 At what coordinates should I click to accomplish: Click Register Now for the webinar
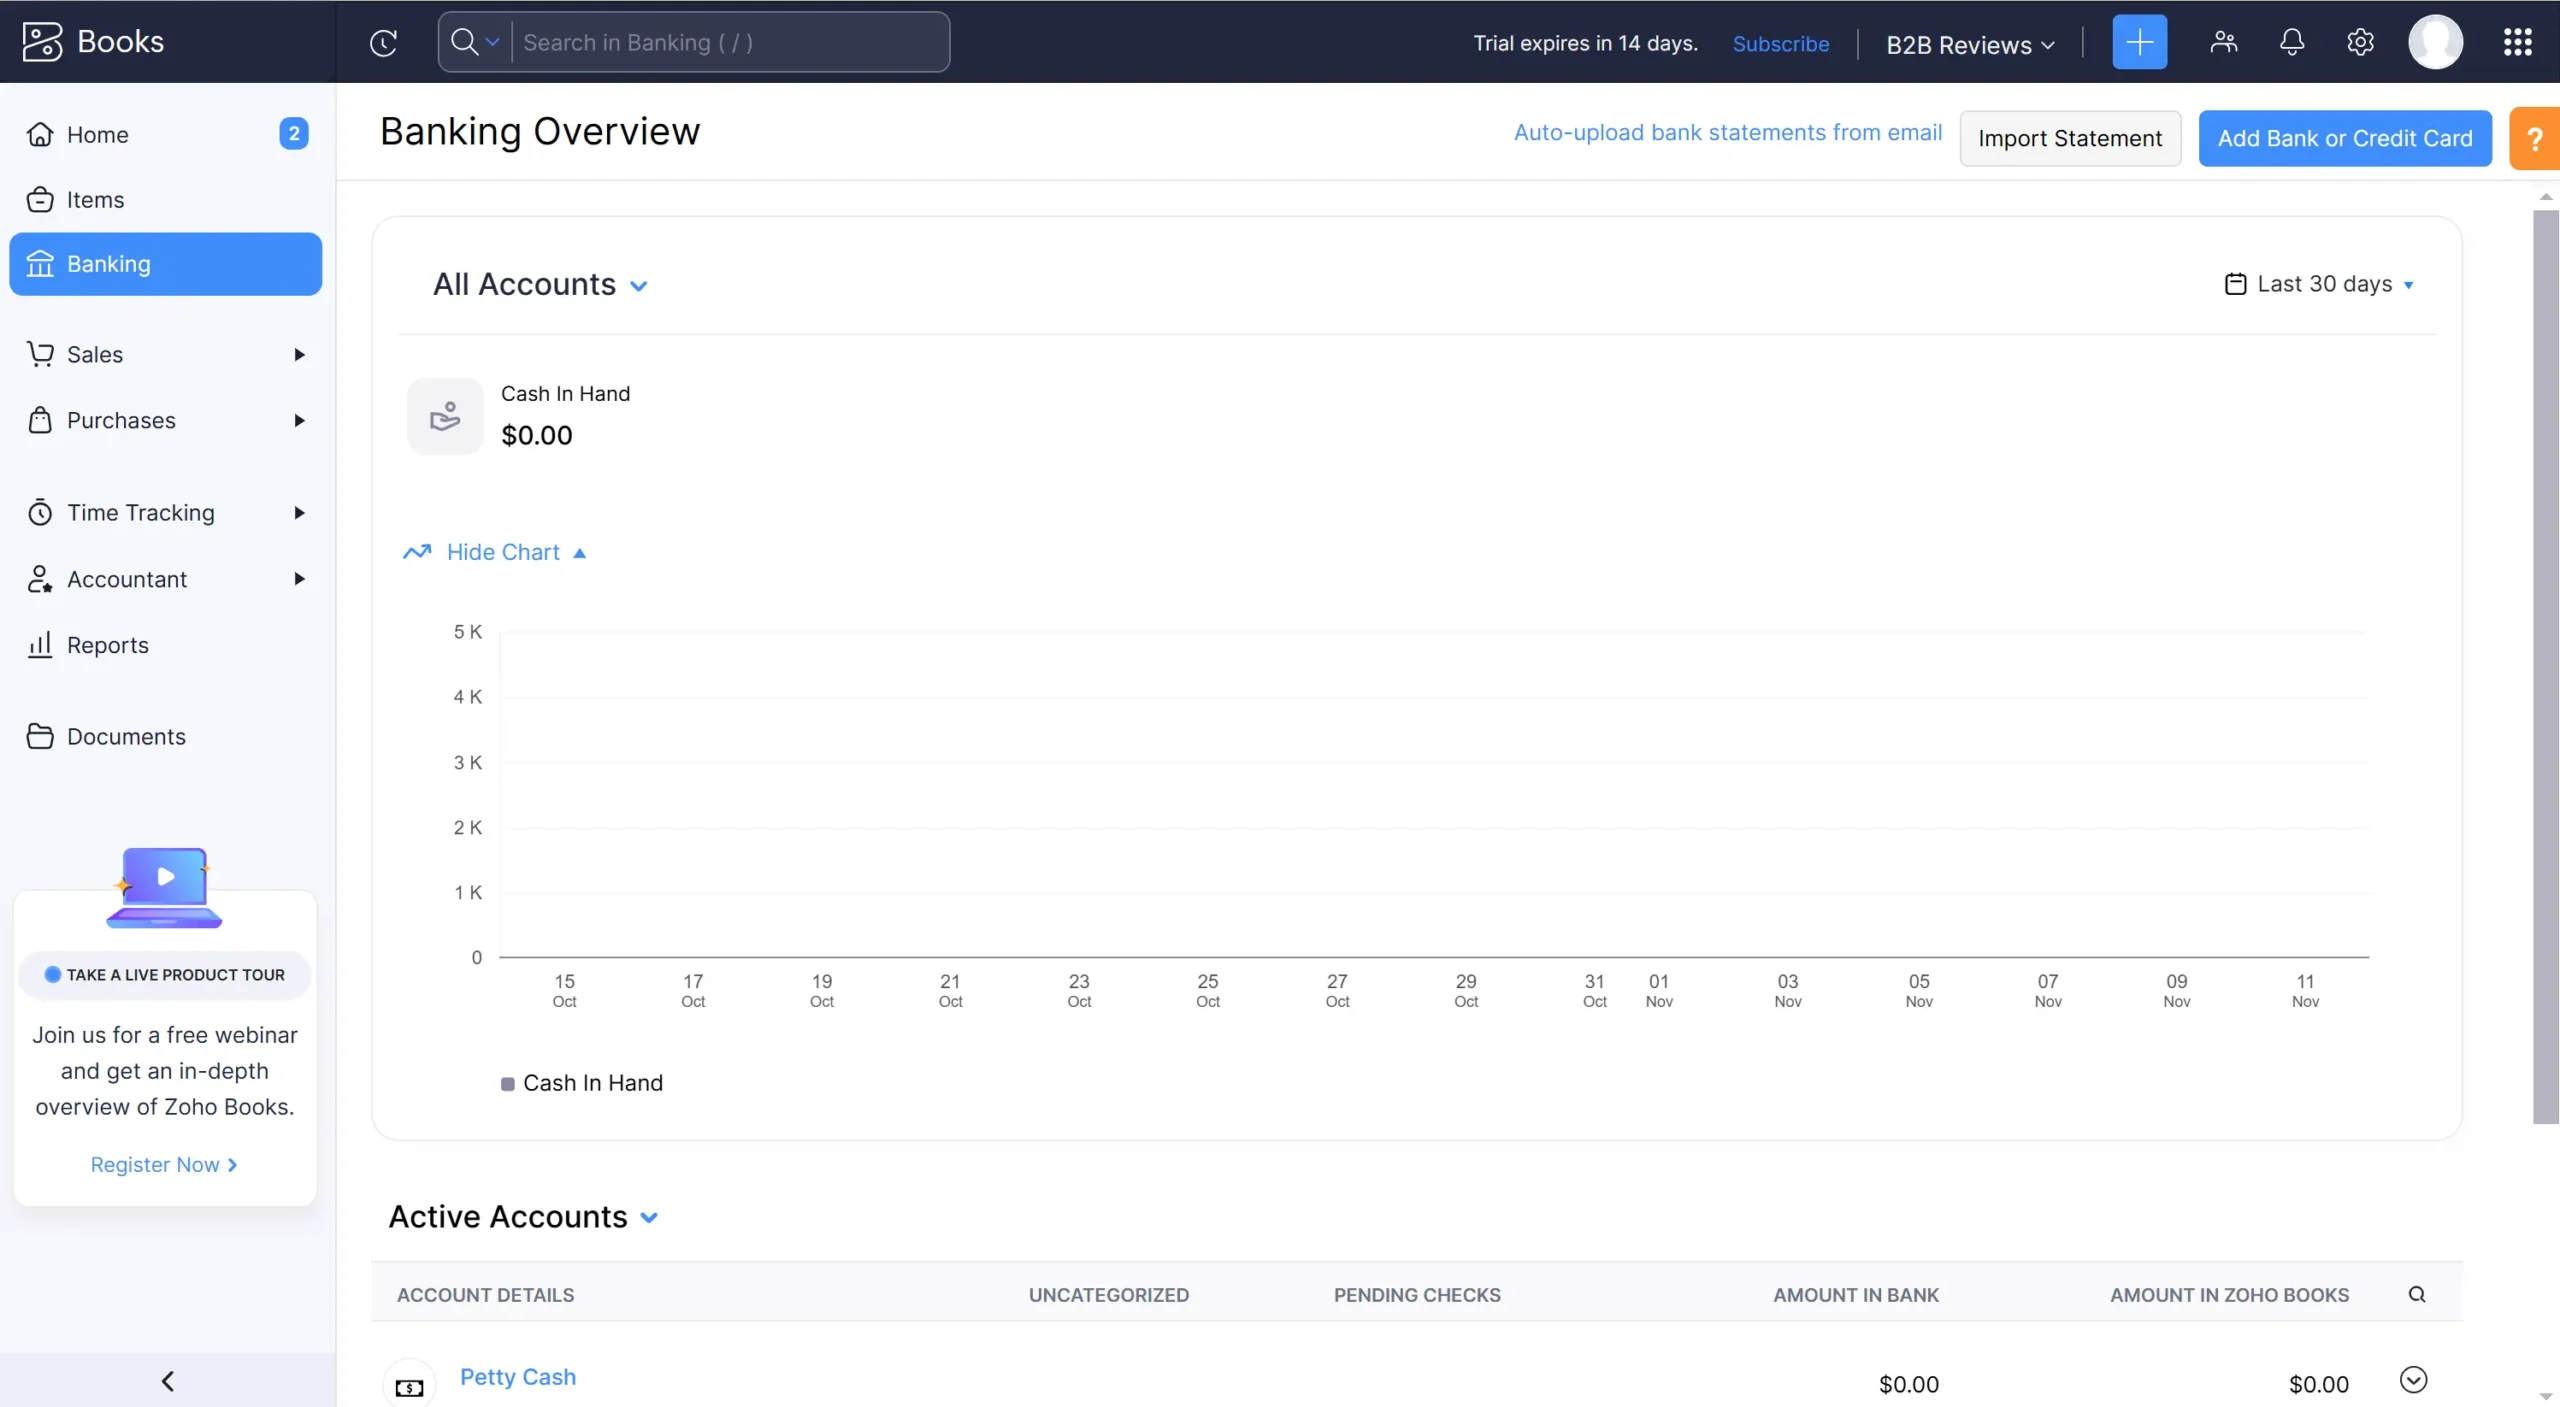point(163,1163)
